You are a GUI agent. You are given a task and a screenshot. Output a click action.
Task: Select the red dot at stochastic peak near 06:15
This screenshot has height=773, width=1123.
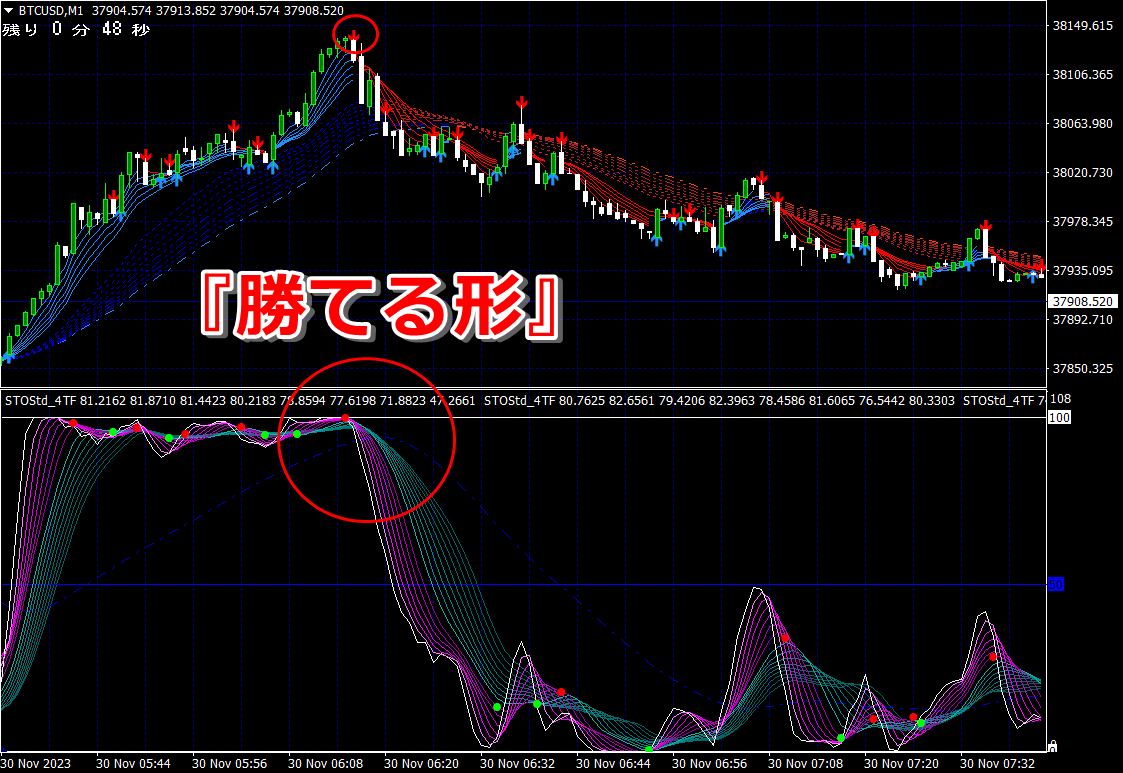coord(345,418)
